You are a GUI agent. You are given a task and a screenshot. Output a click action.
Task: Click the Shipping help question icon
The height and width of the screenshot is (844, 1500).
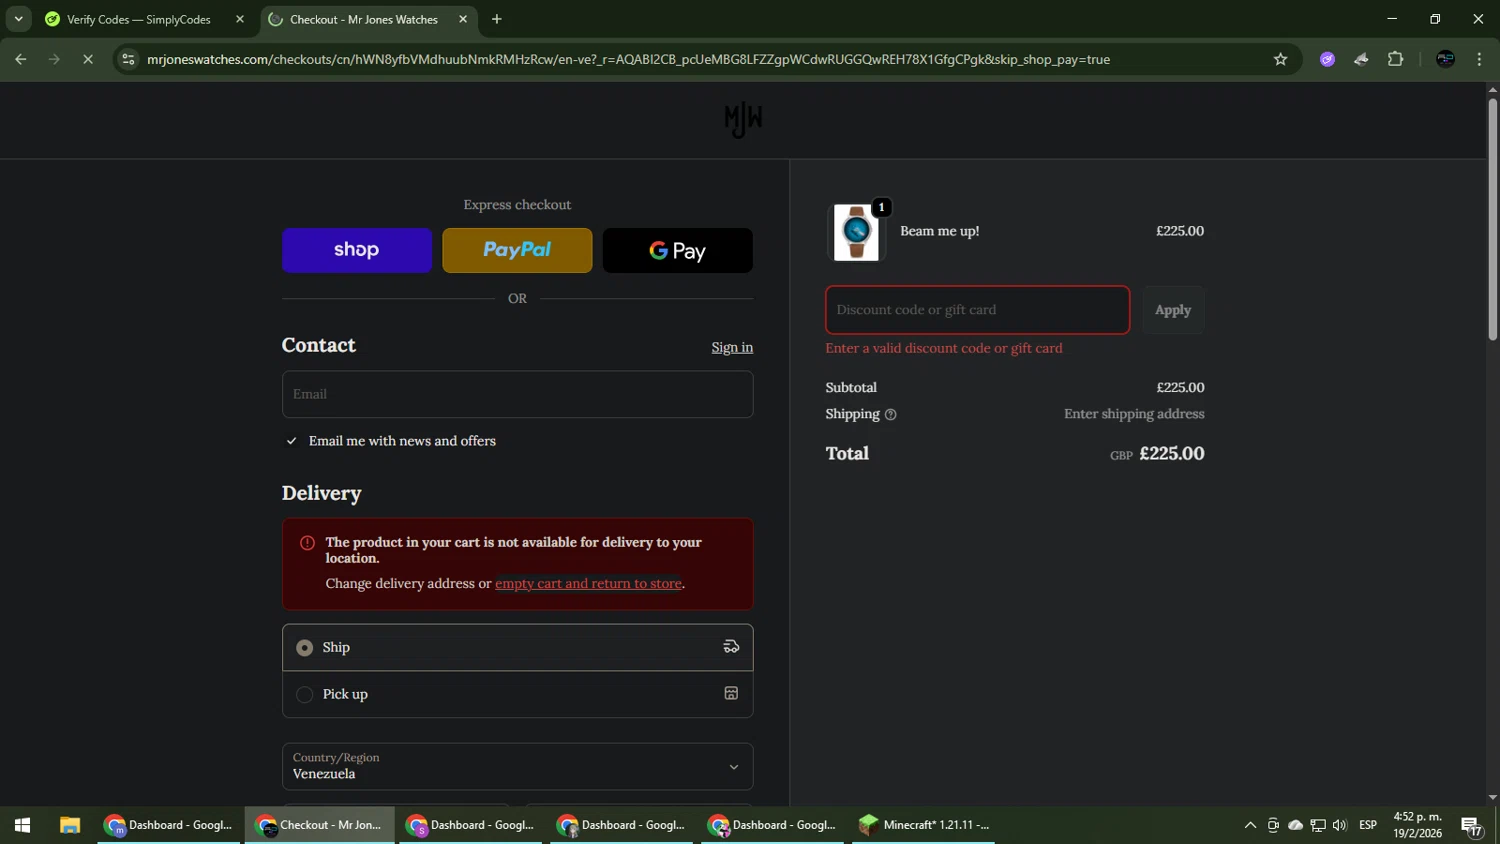click(890, 414)
